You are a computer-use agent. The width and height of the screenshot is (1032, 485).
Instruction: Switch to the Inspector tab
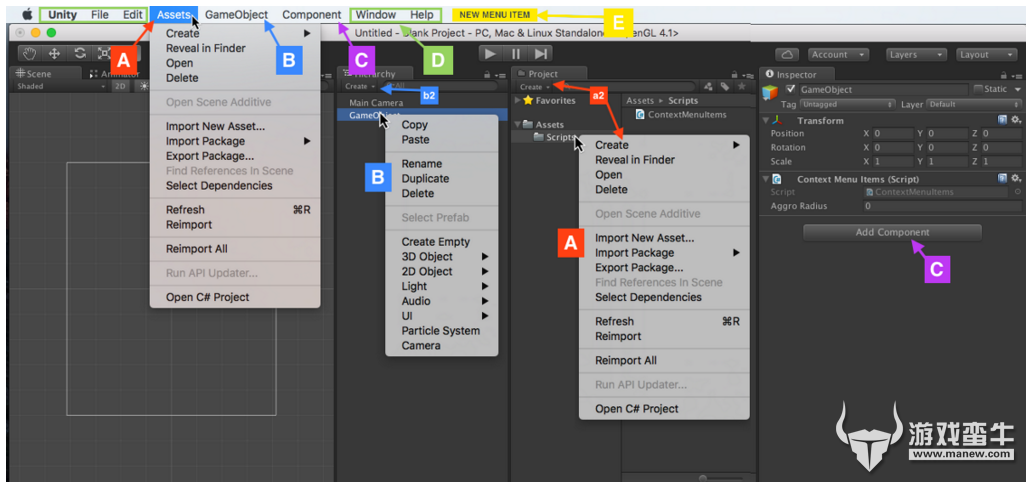coord(796,74)
